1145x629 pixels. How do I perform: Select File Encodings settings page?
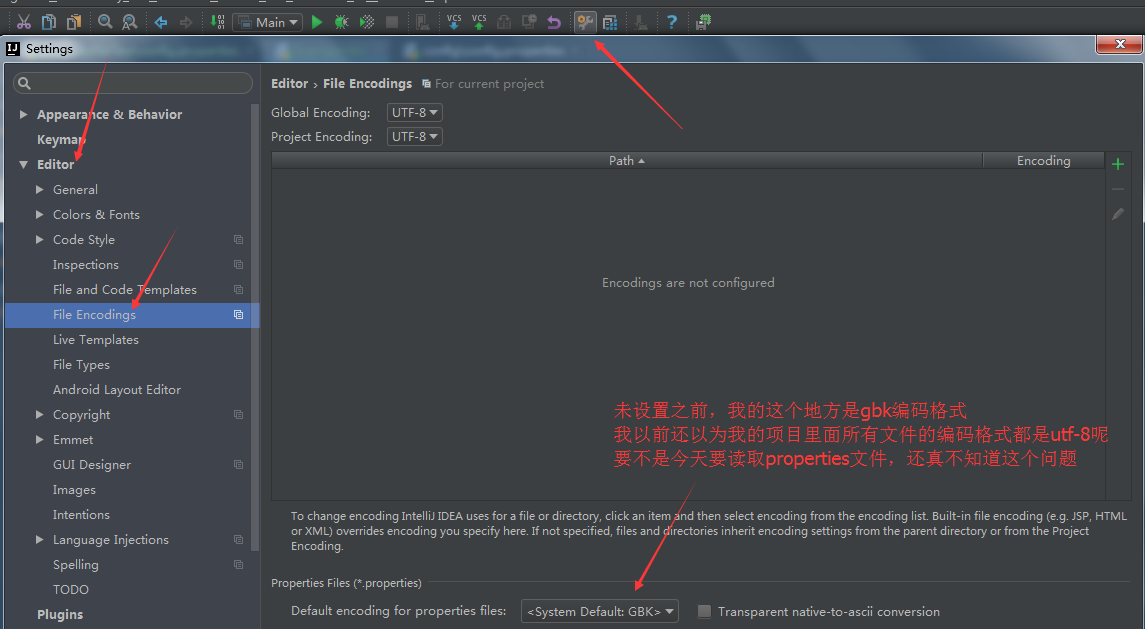[x=94, y=314]
